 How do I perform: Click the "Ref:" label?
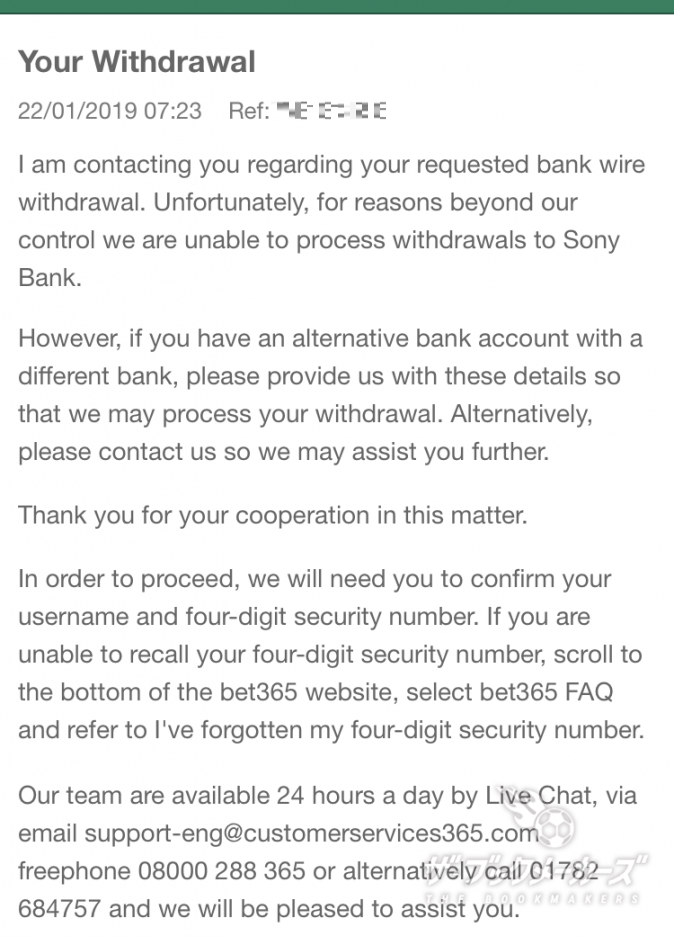pyautogui.click(x=249, y=111)
